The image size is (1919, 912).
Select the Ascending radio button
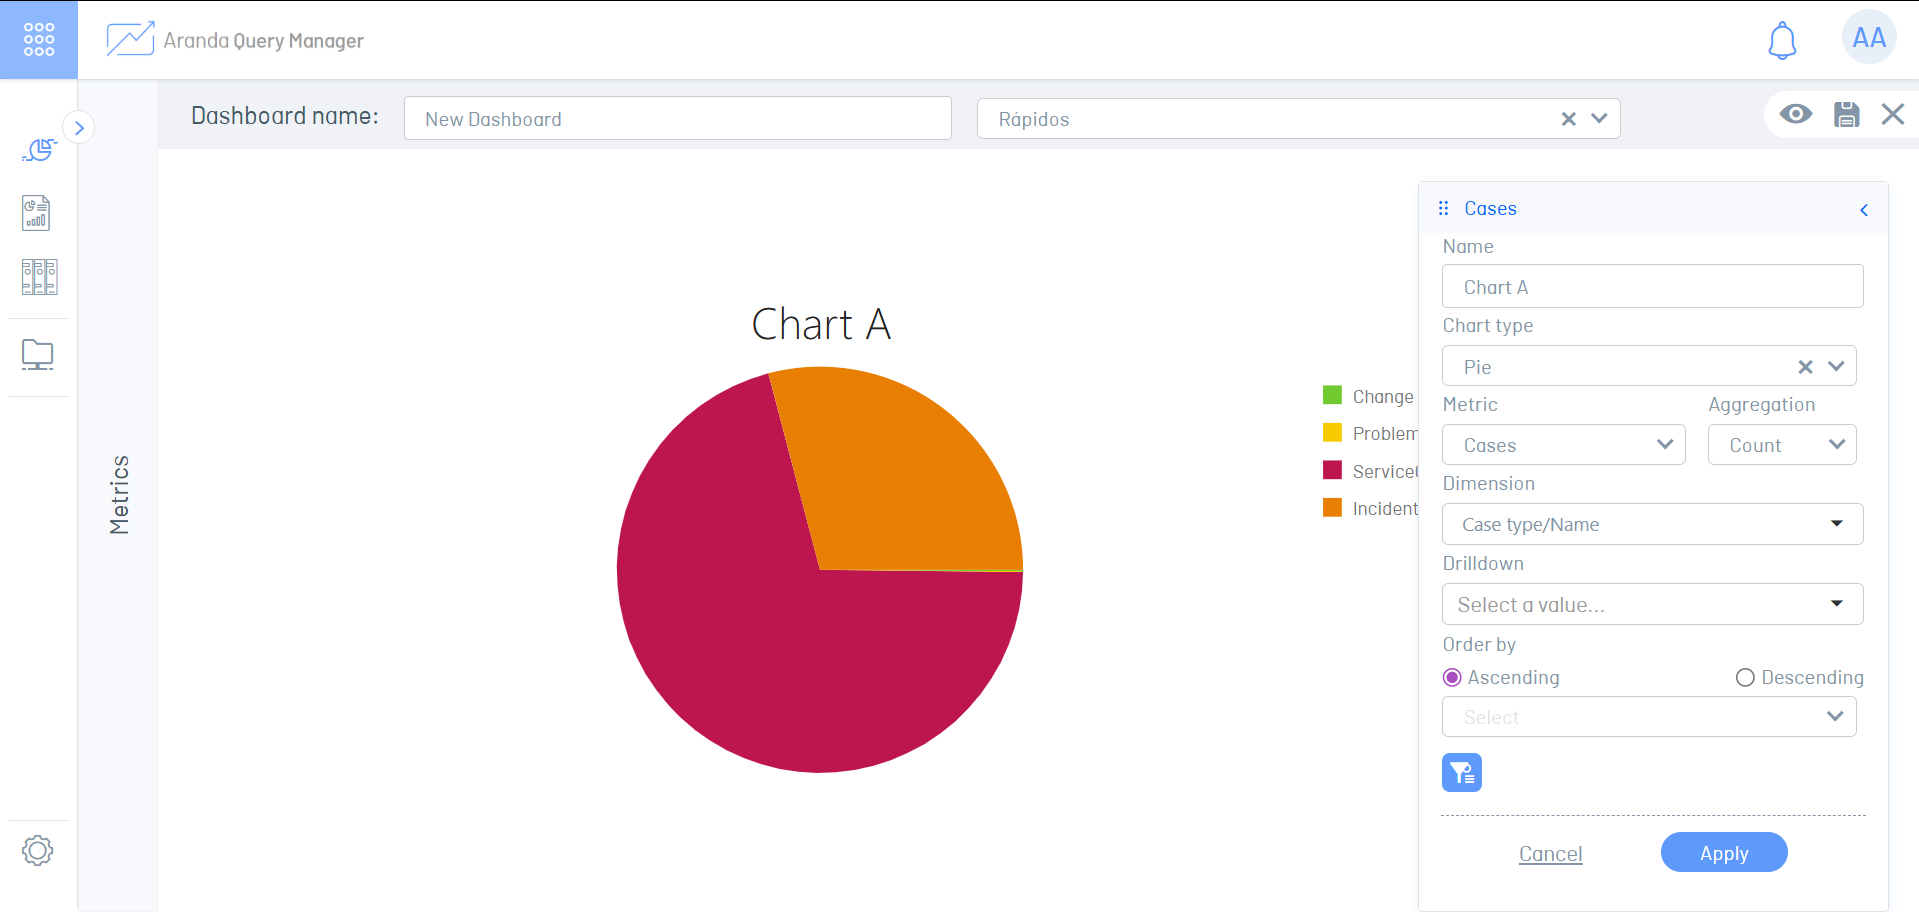[1453, 678]
